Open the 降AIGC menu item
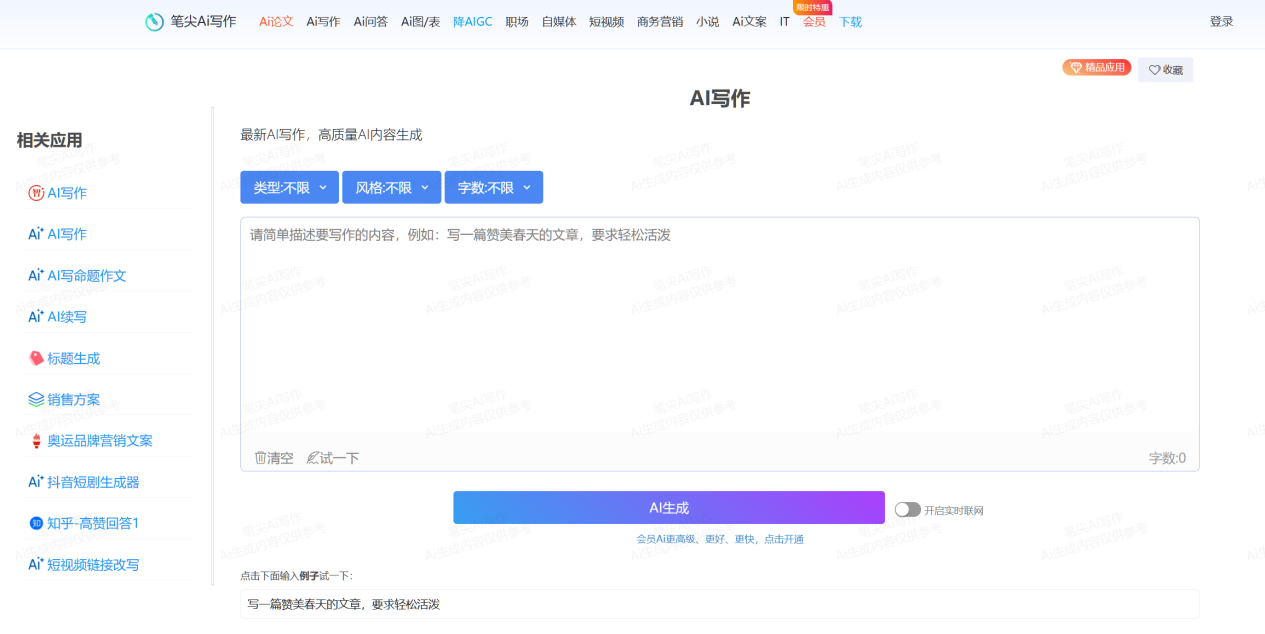1265x634 pixels. 472,21
